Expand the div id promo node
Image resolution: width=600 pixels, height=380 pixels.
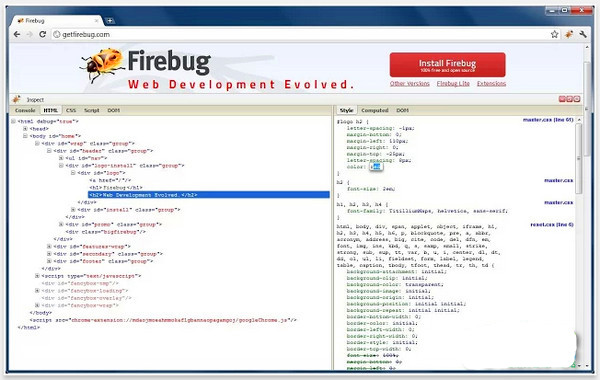61,224
